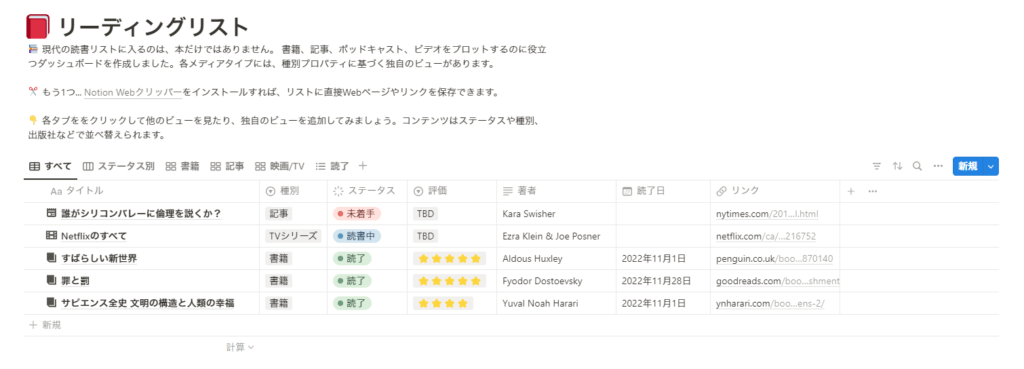Open the database search magnifier icon
Viewport: 1024px width, 369px height.
918,167
